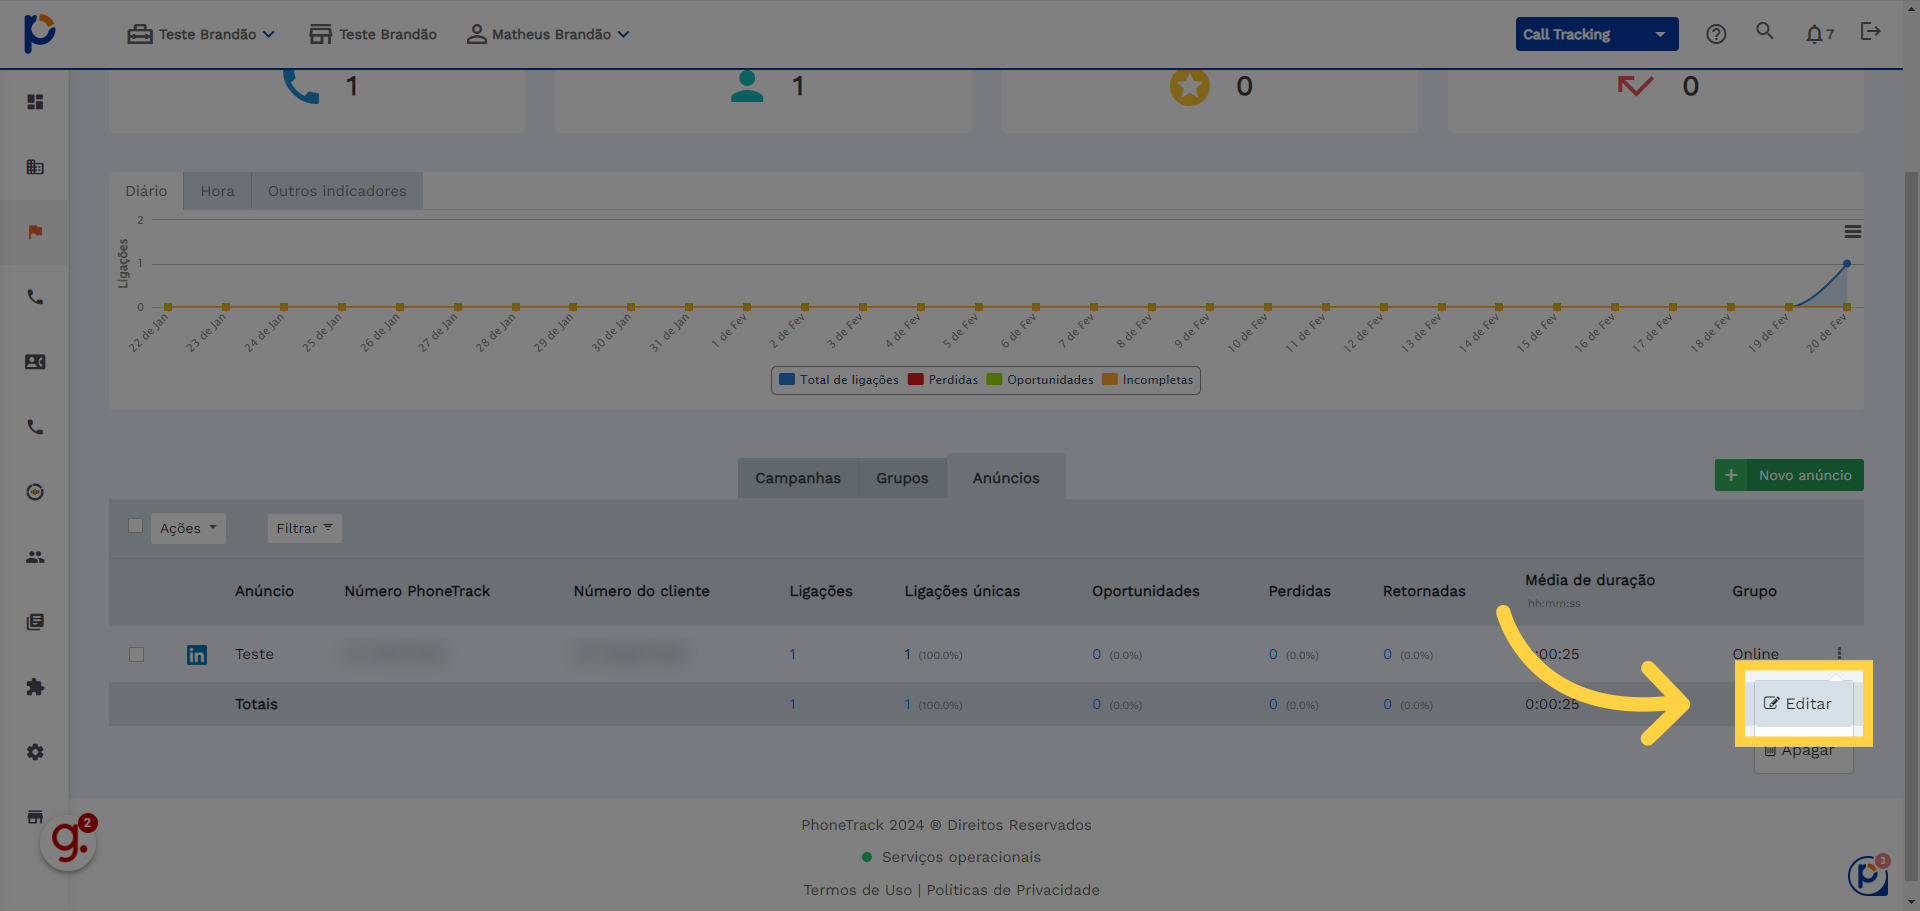Click Ligações value 1 in Teste row

coord(793,654)
